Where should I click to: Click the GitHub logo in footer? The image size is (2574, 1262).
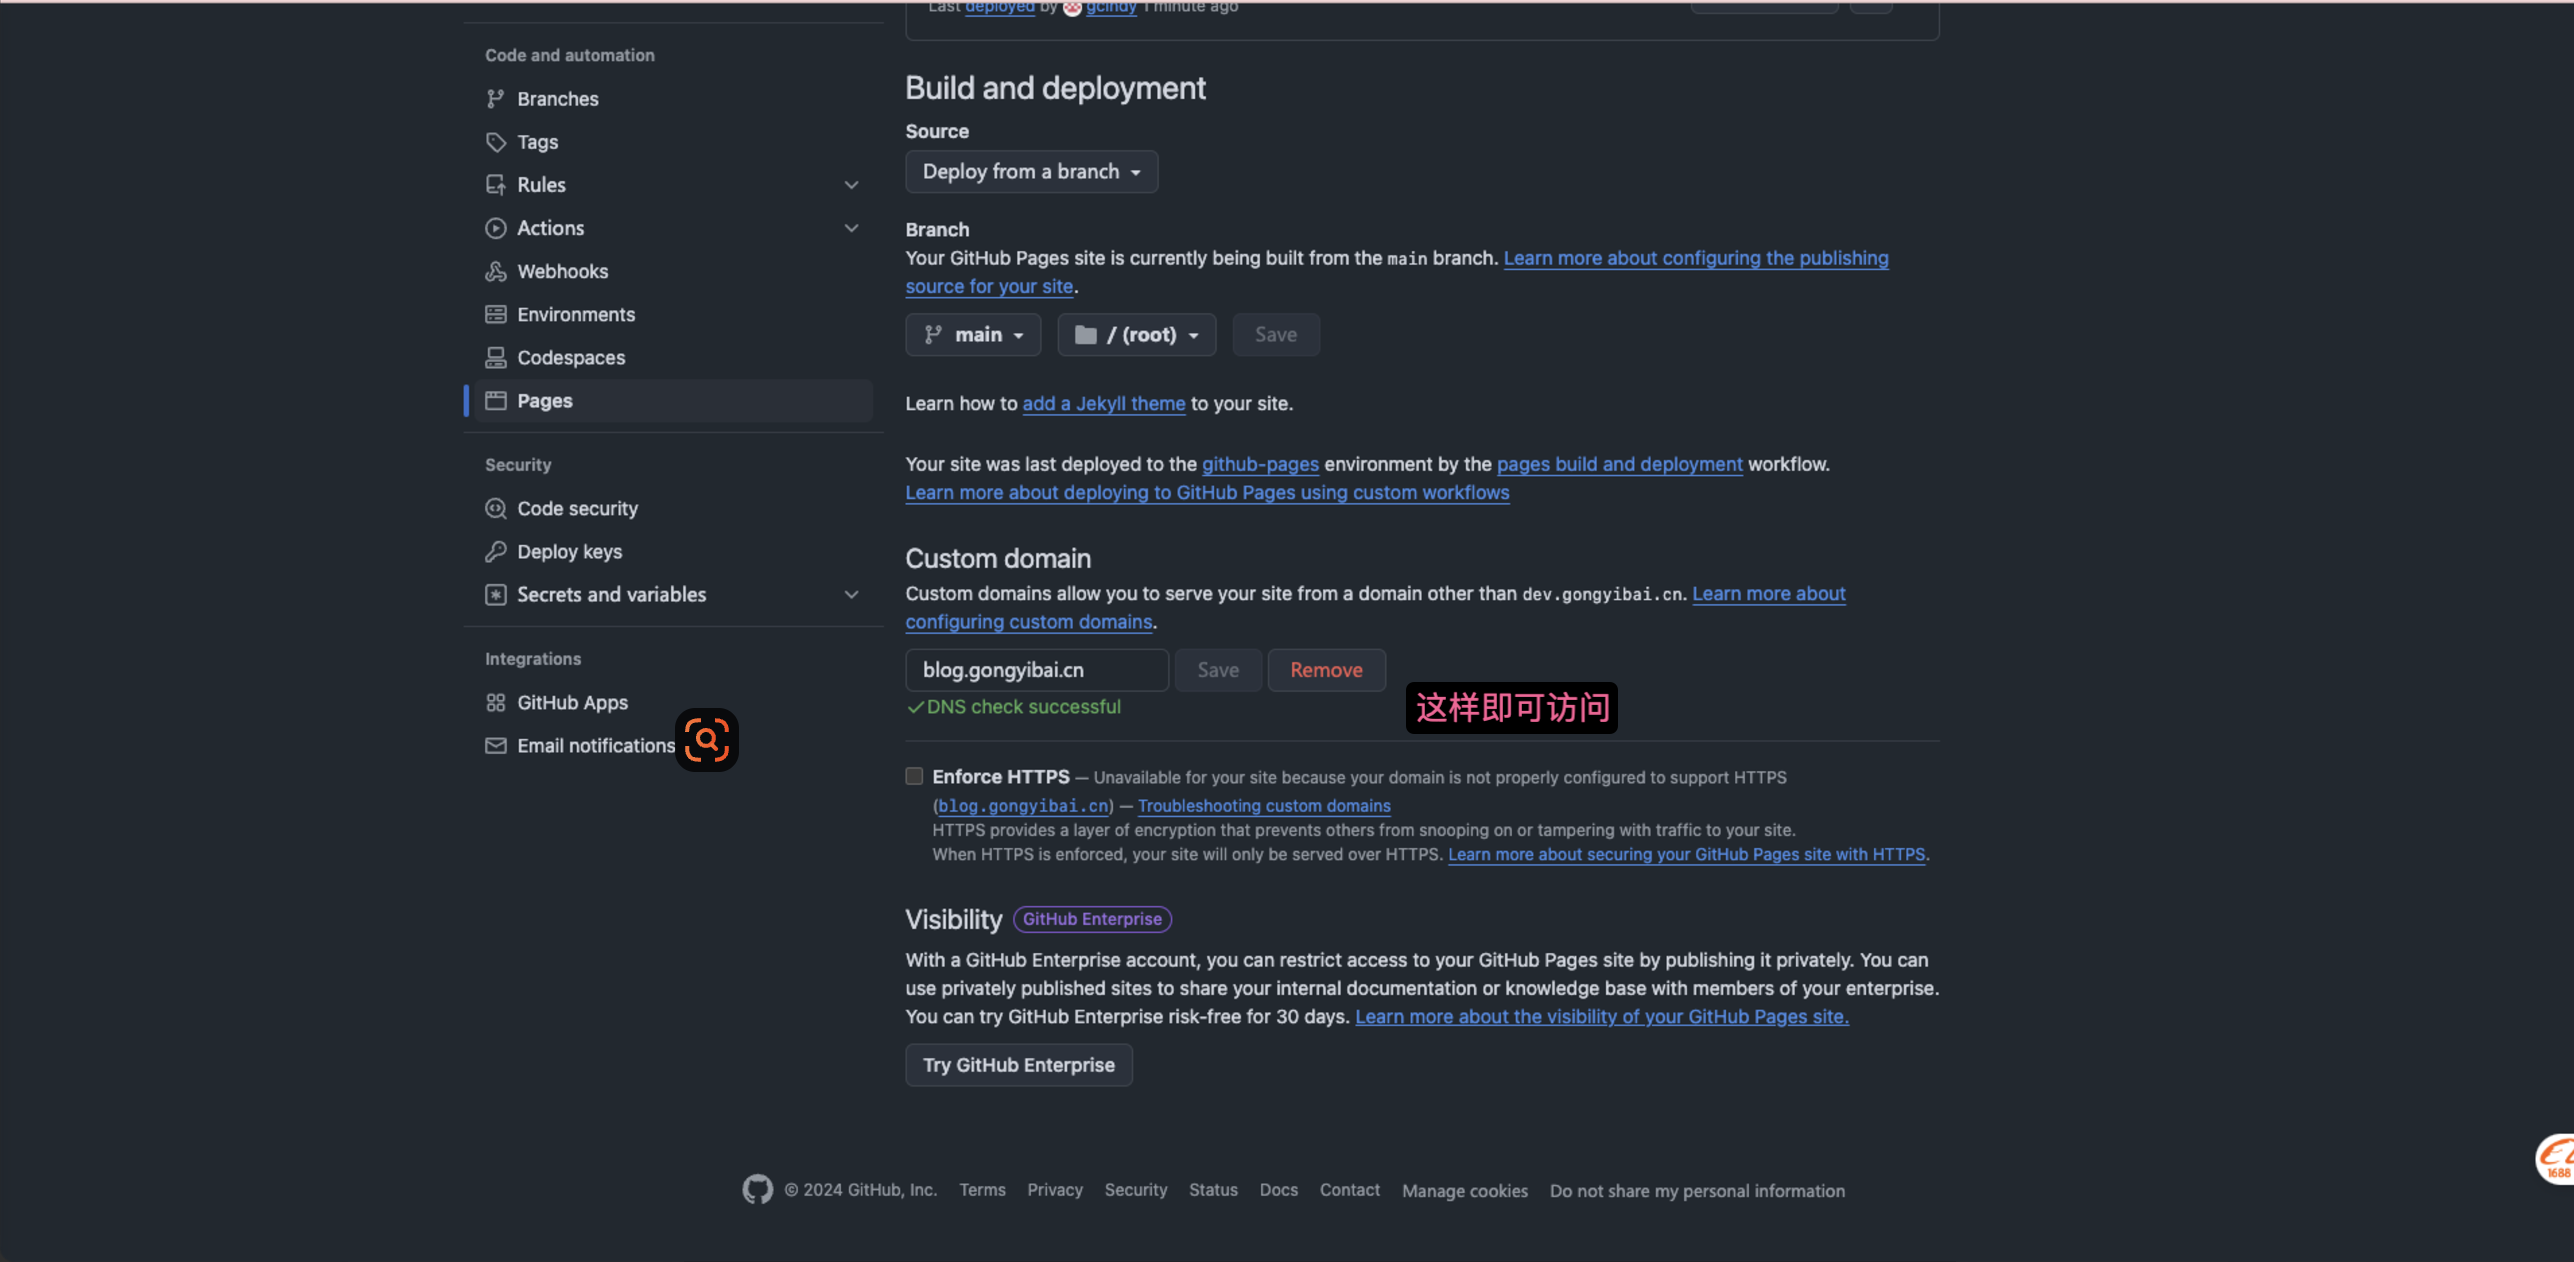pyautogui.click(x=757, y=1189)
